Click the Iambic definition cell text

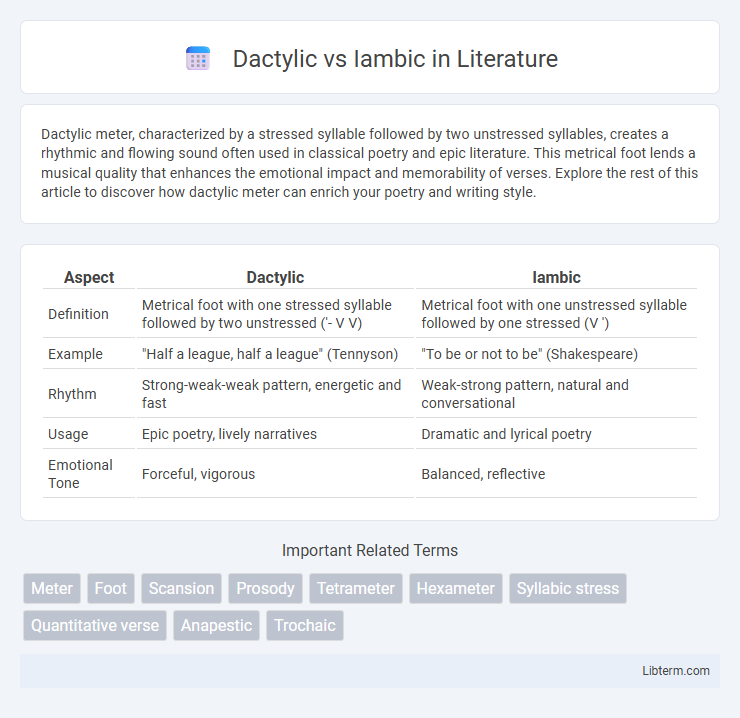tap(554, 314)
